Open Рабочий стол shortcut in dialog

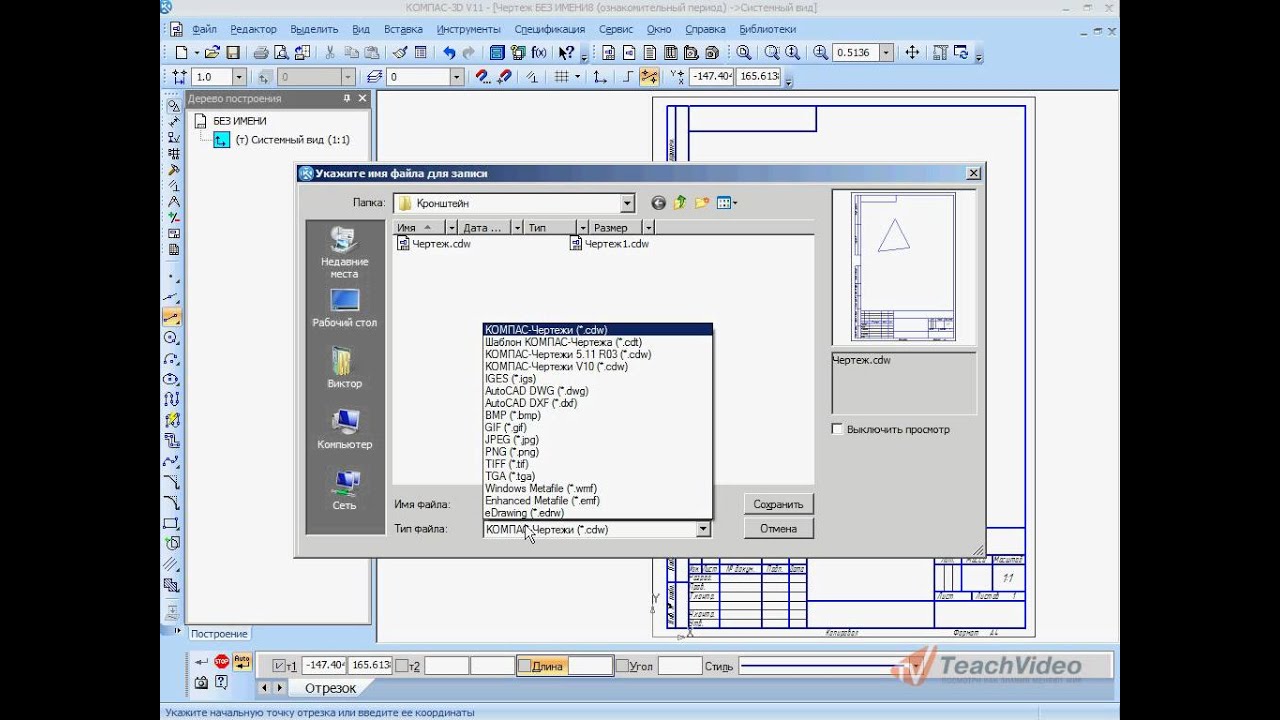pyautogui.click(x=344, y=308)
